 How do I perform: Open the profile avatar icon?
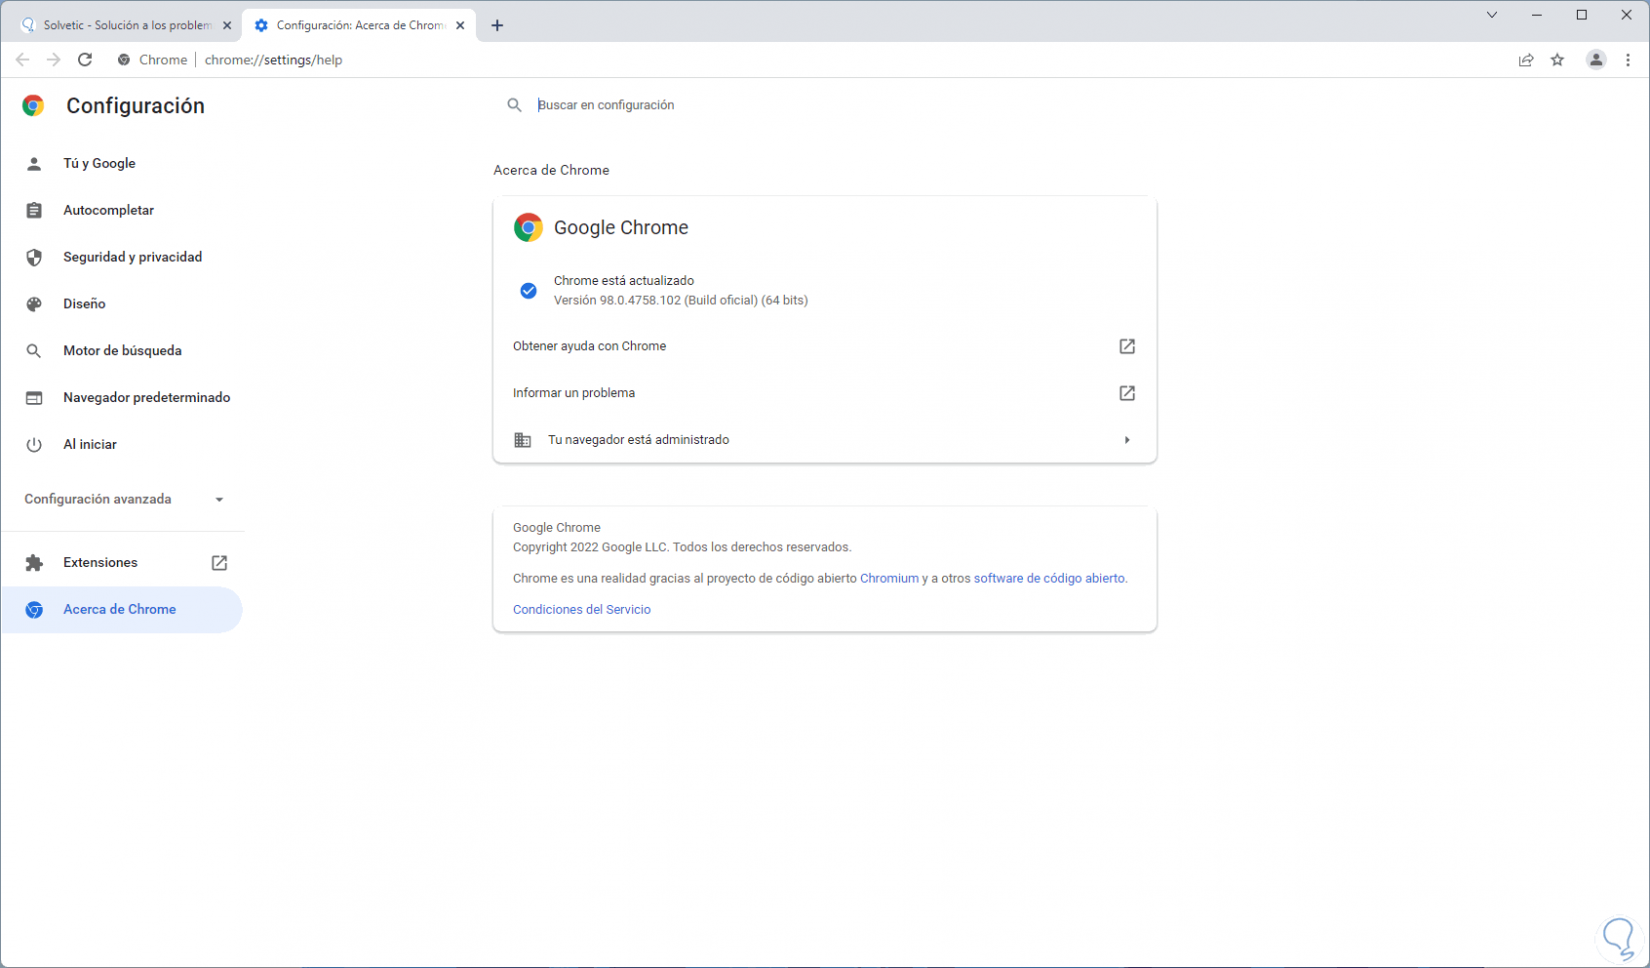1596,60
